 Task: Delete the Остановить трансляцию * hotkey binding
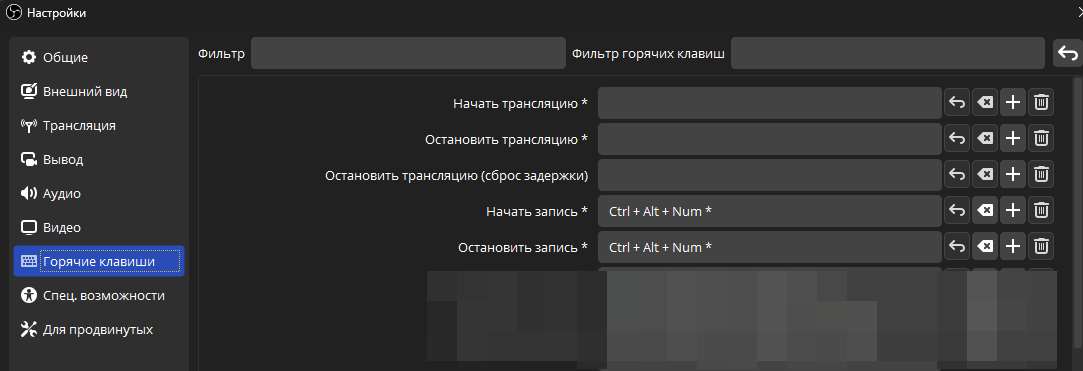click(x=1041, y=139)
